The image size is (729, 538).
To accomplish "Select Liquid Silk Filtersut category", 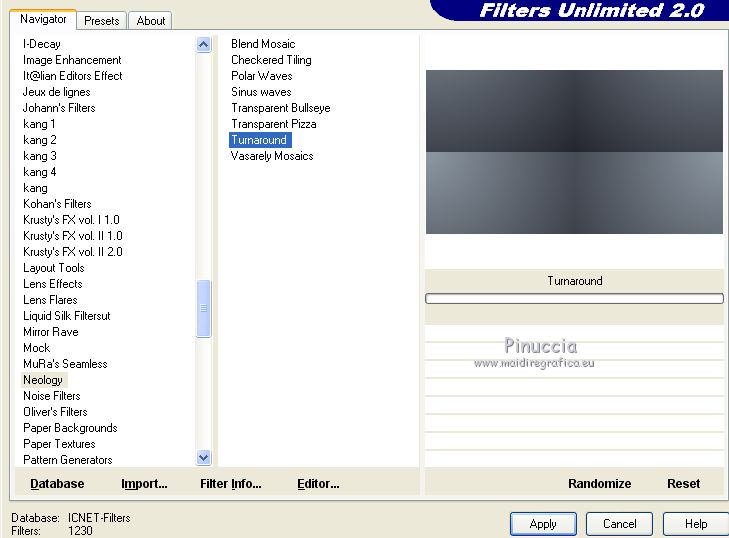I will (66, 316).
